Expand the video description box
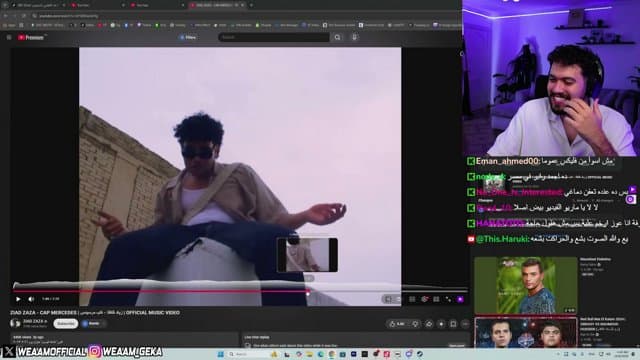 coord(124,340)
